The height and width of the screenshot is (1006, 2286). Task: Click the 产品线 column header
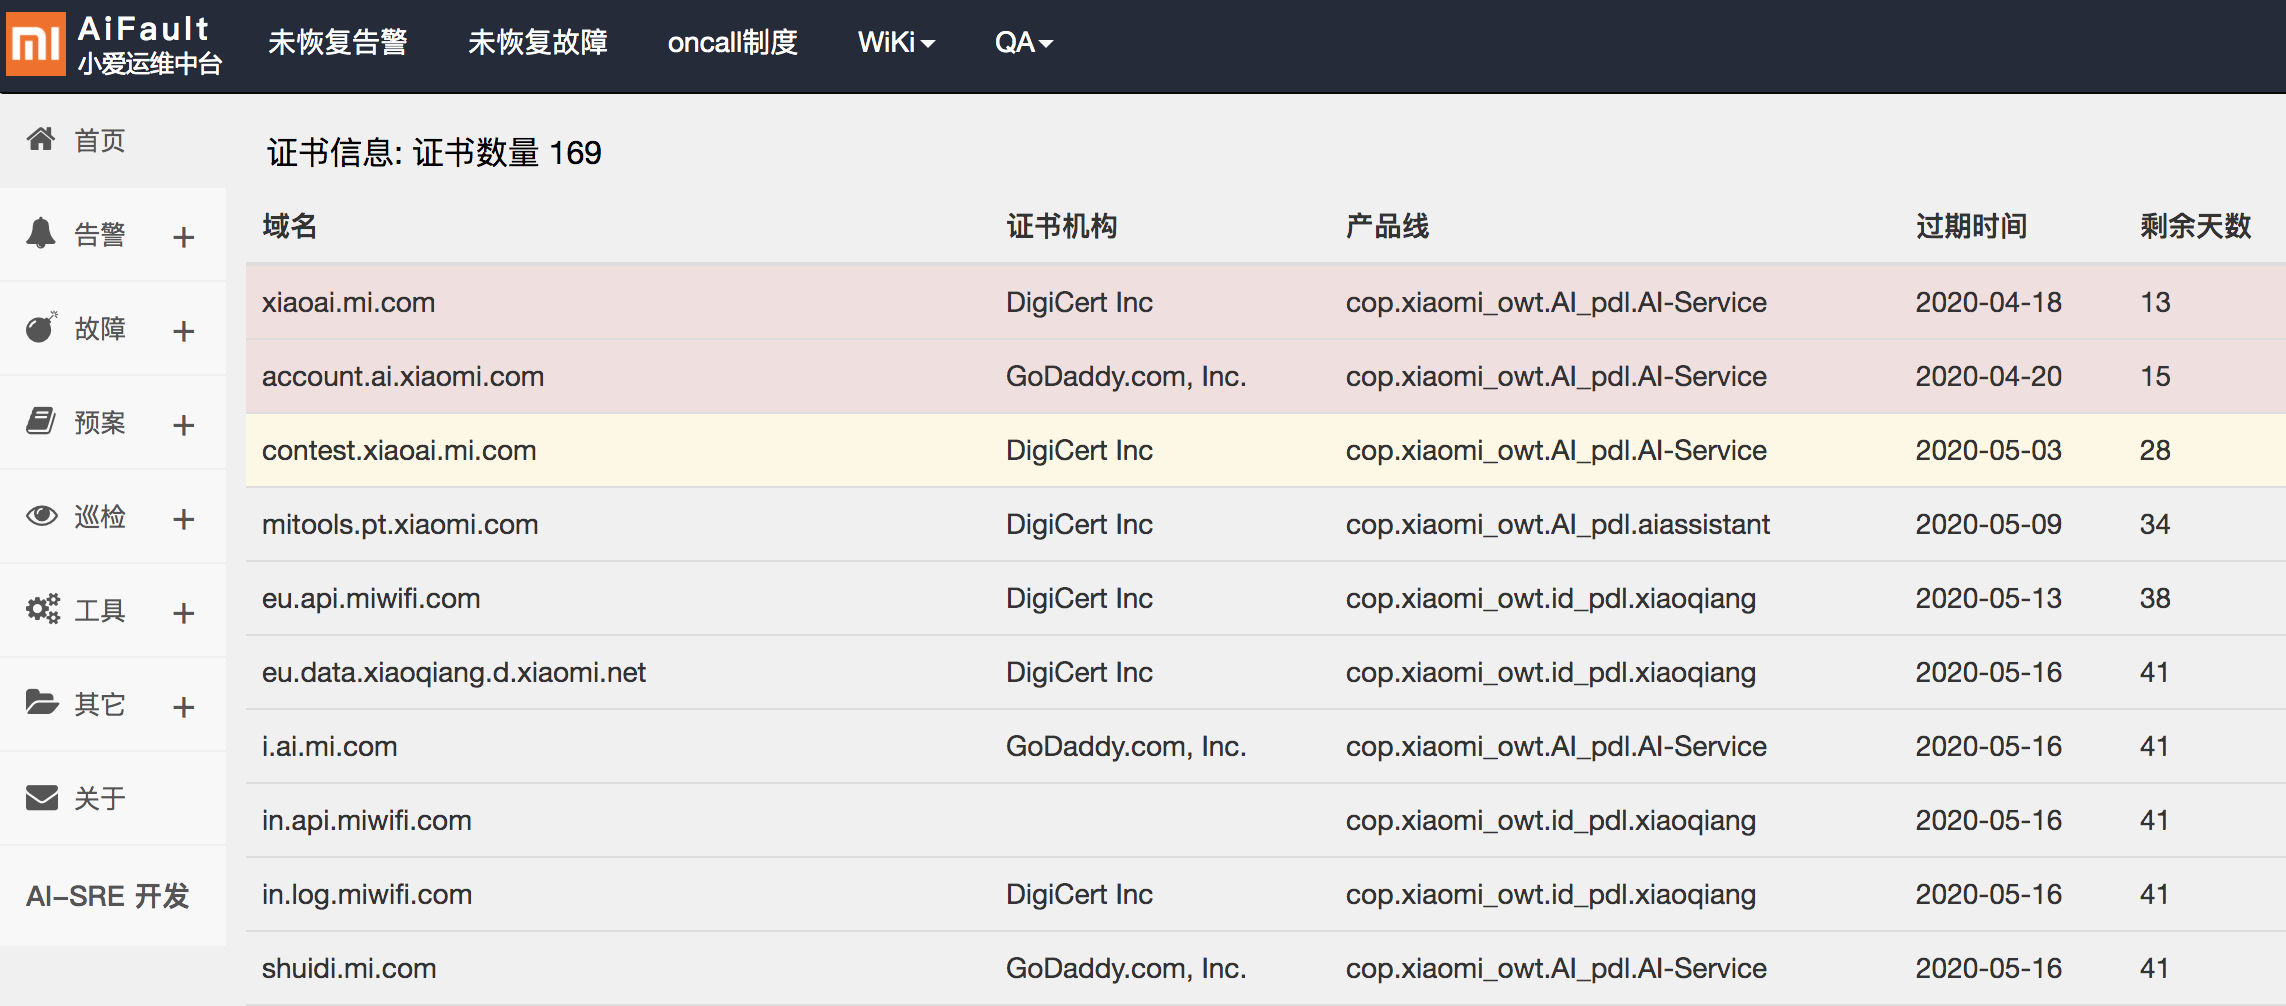pos(1387,226)
